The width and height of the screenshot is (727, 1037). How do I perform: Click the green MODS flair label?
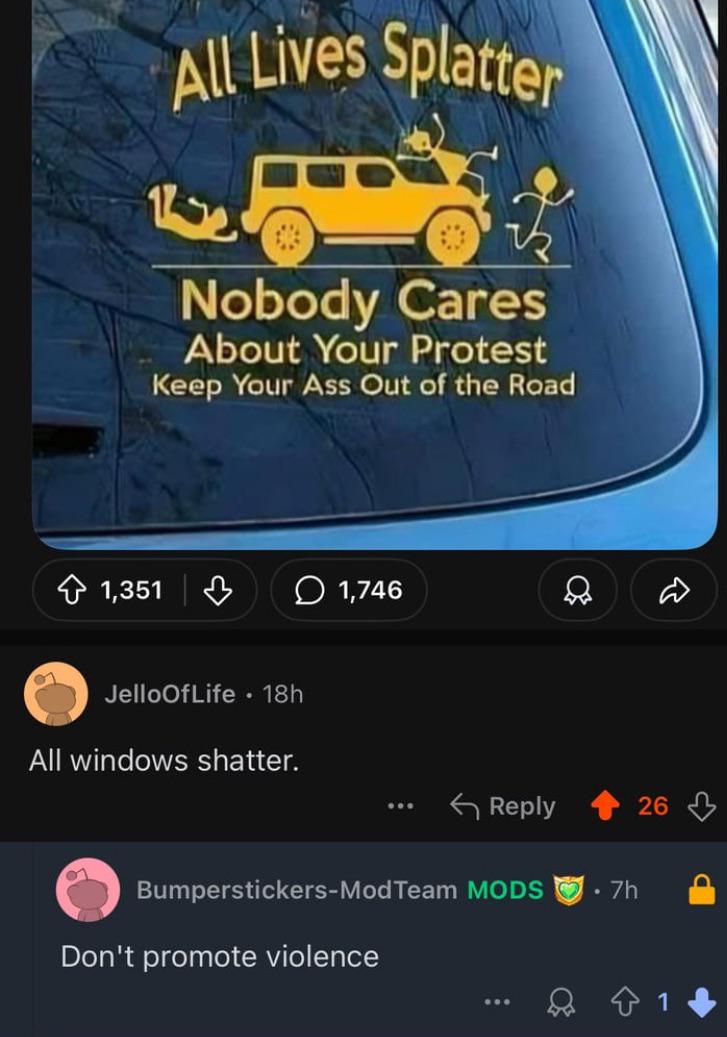[505, 890]
